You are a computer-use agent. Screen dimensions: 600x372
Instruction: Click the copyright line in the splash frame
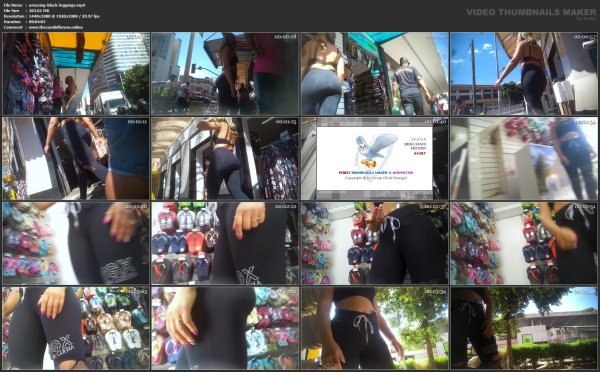pos(376,178)
